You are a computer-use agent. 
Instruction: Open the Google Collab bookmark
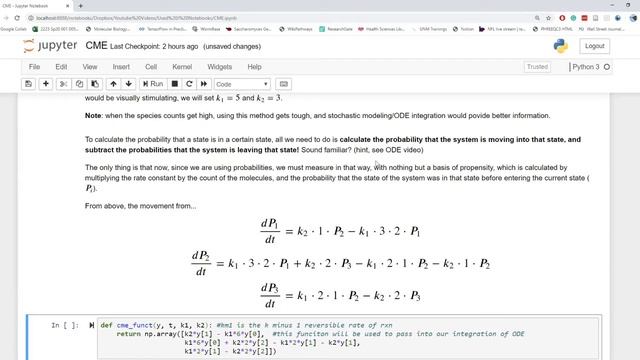tap(14, 29)
